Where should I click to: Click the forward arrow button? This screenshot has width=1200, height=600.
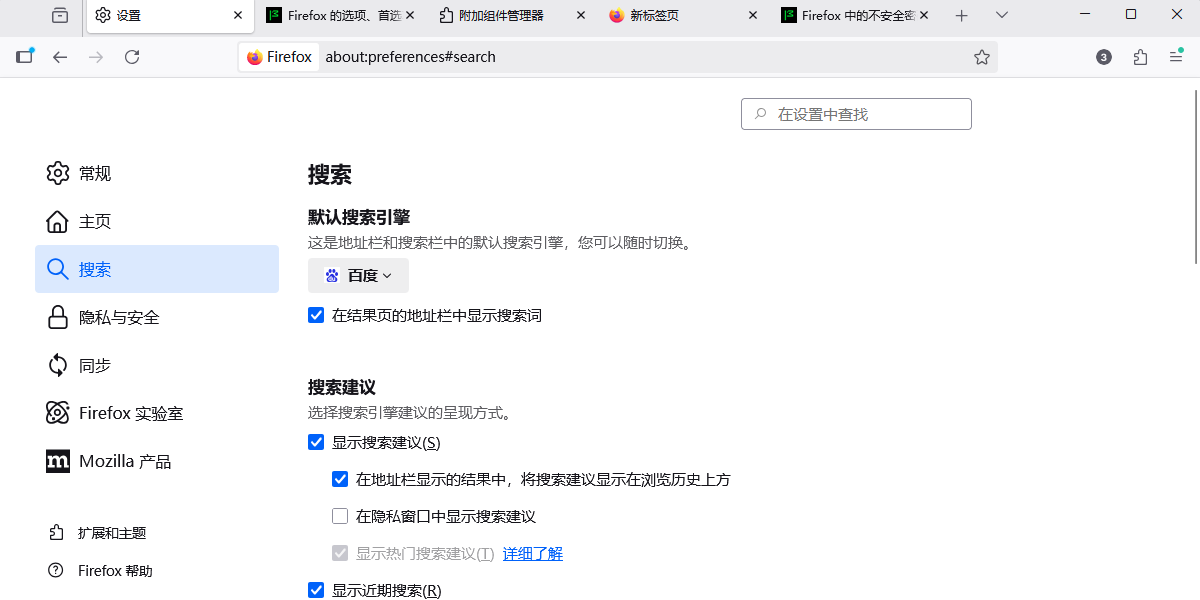pos(96,57)
